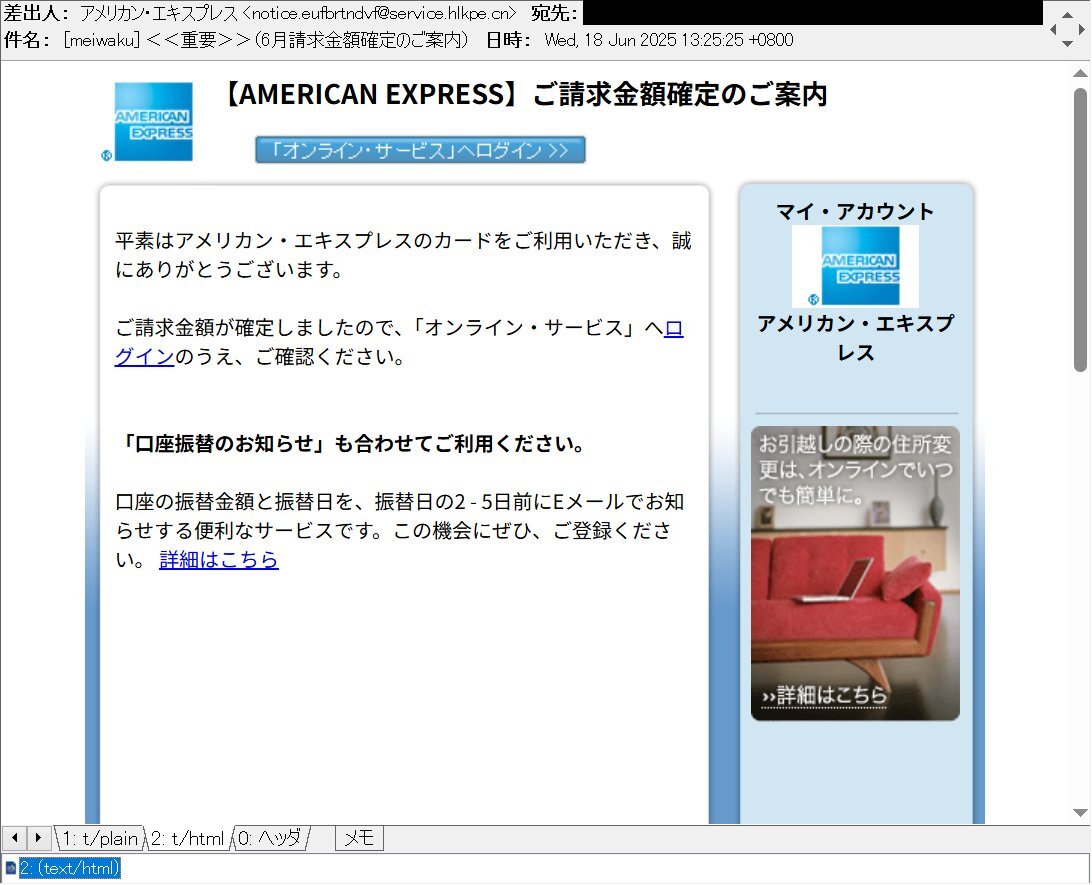
Task: Click the vertical scrollbar thumb
Action: click(1080, 230)
